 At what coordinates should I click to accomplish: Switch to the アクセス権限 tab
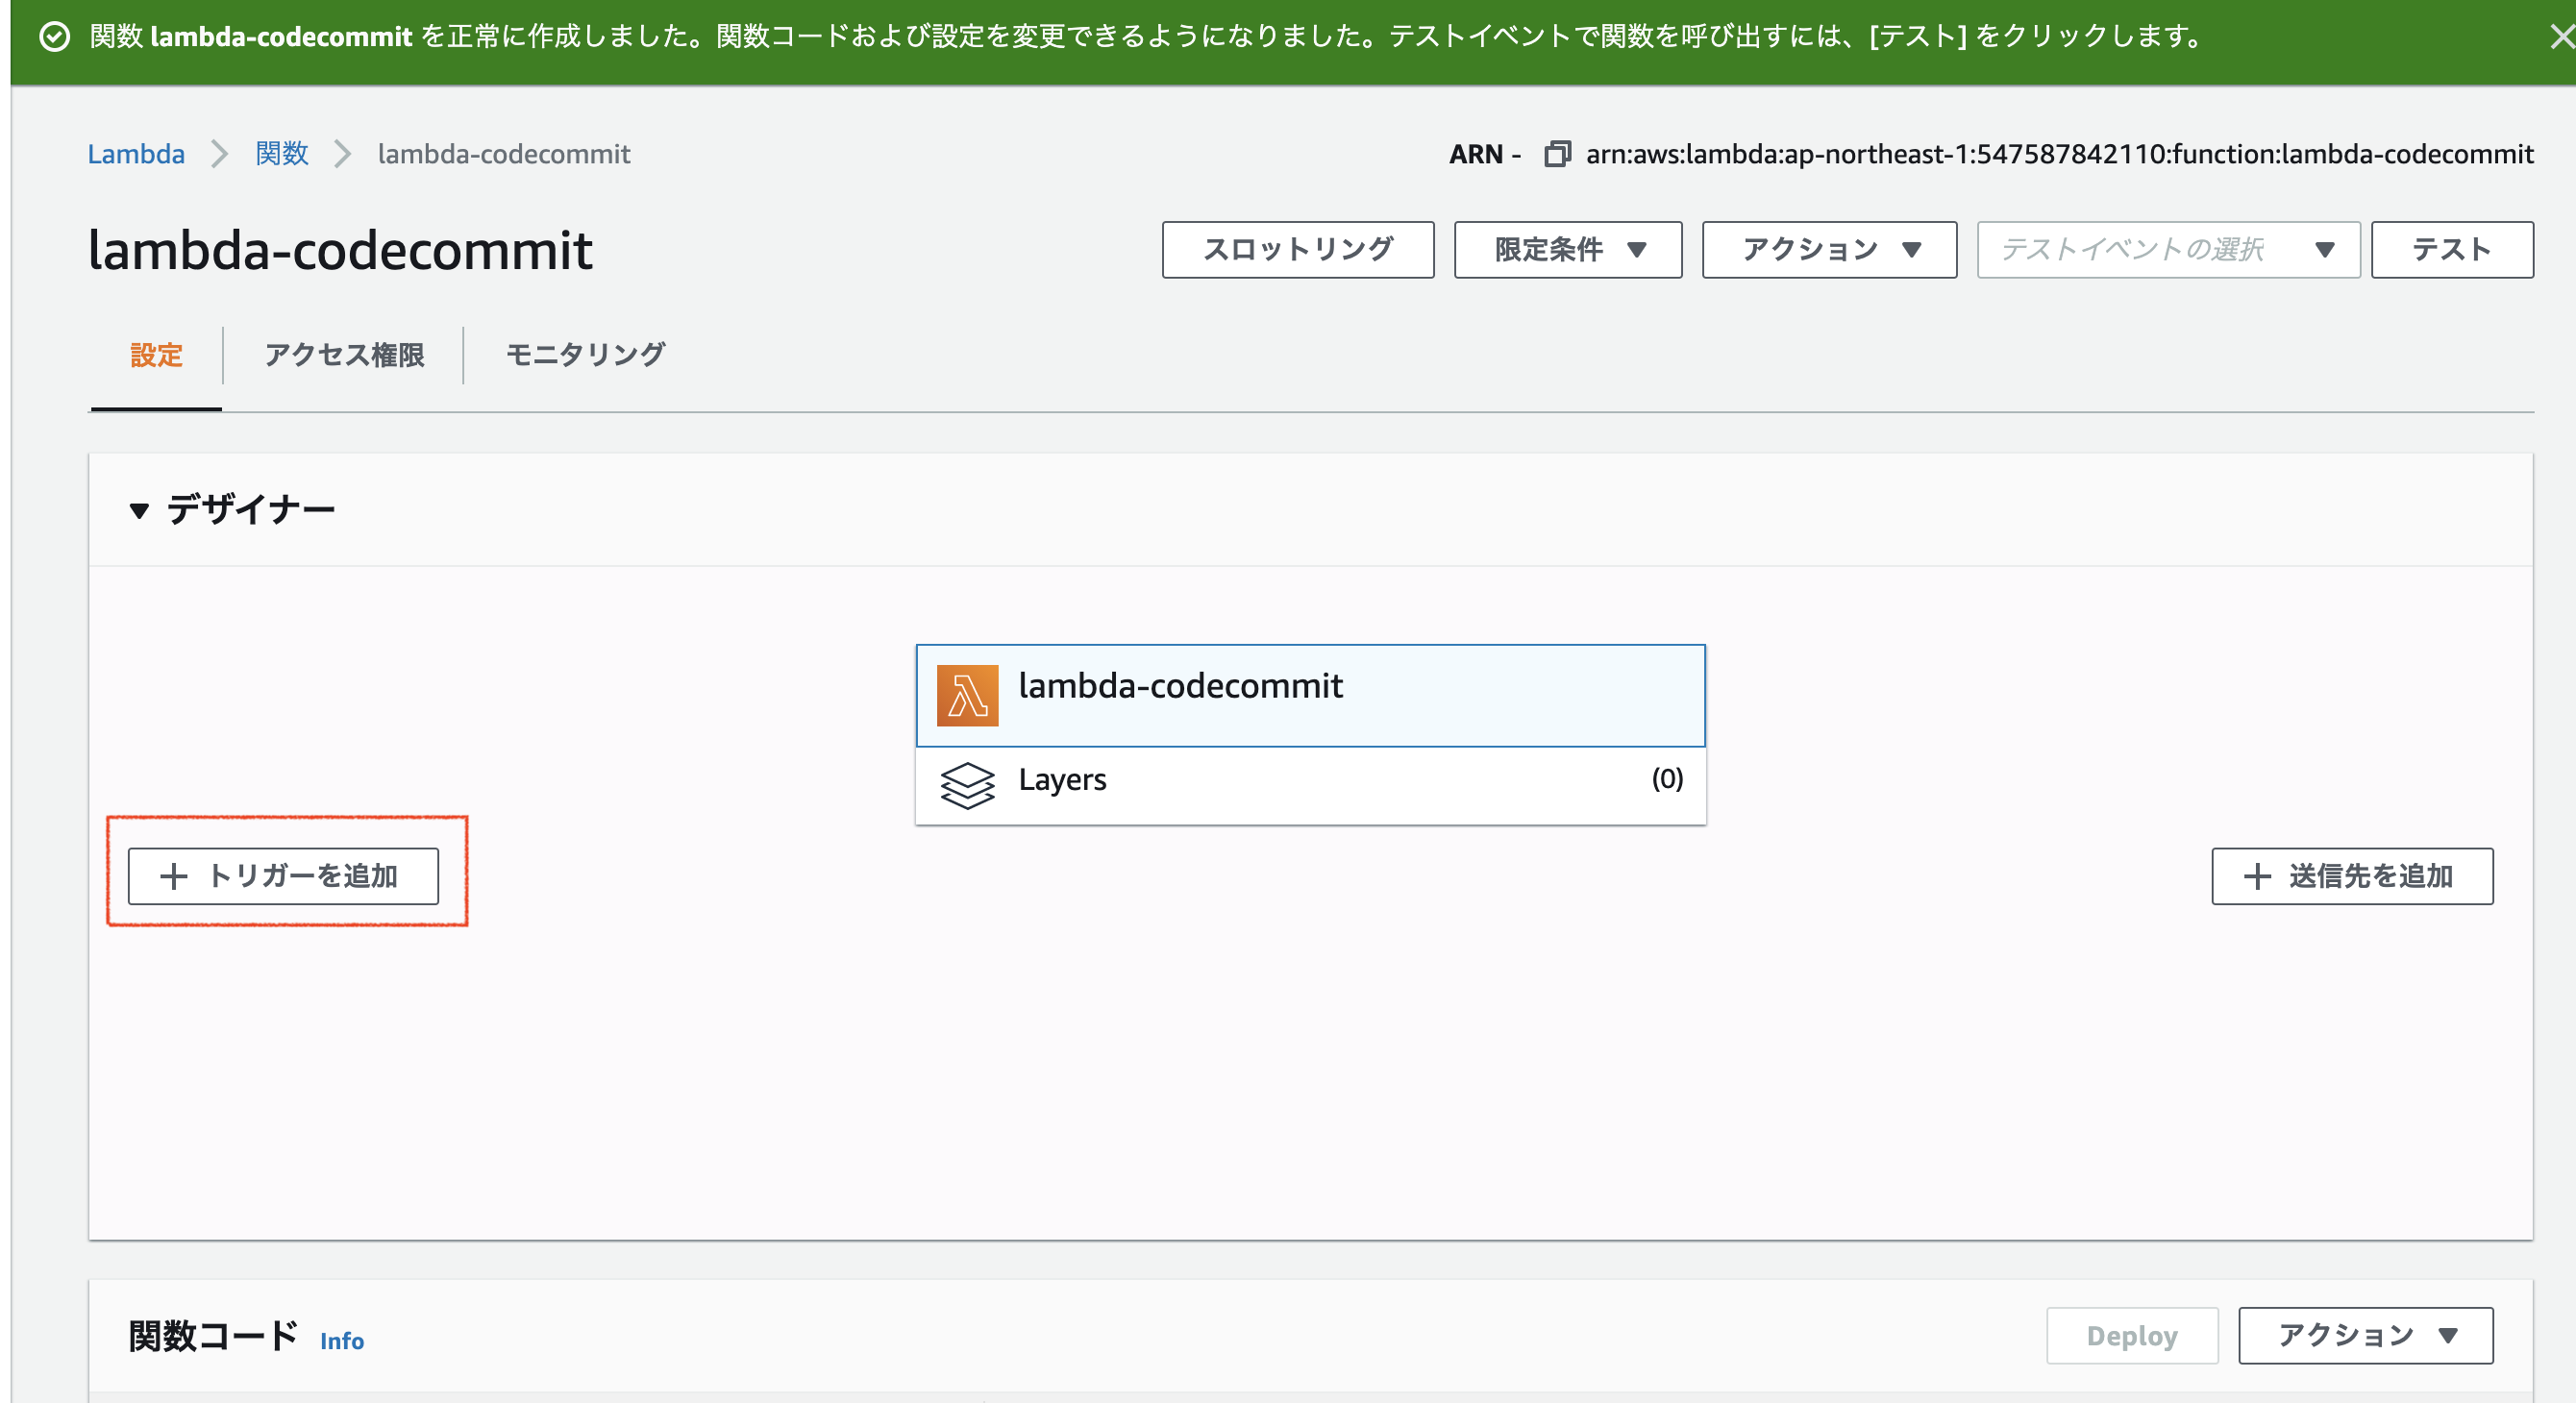(x=344, y=355)
